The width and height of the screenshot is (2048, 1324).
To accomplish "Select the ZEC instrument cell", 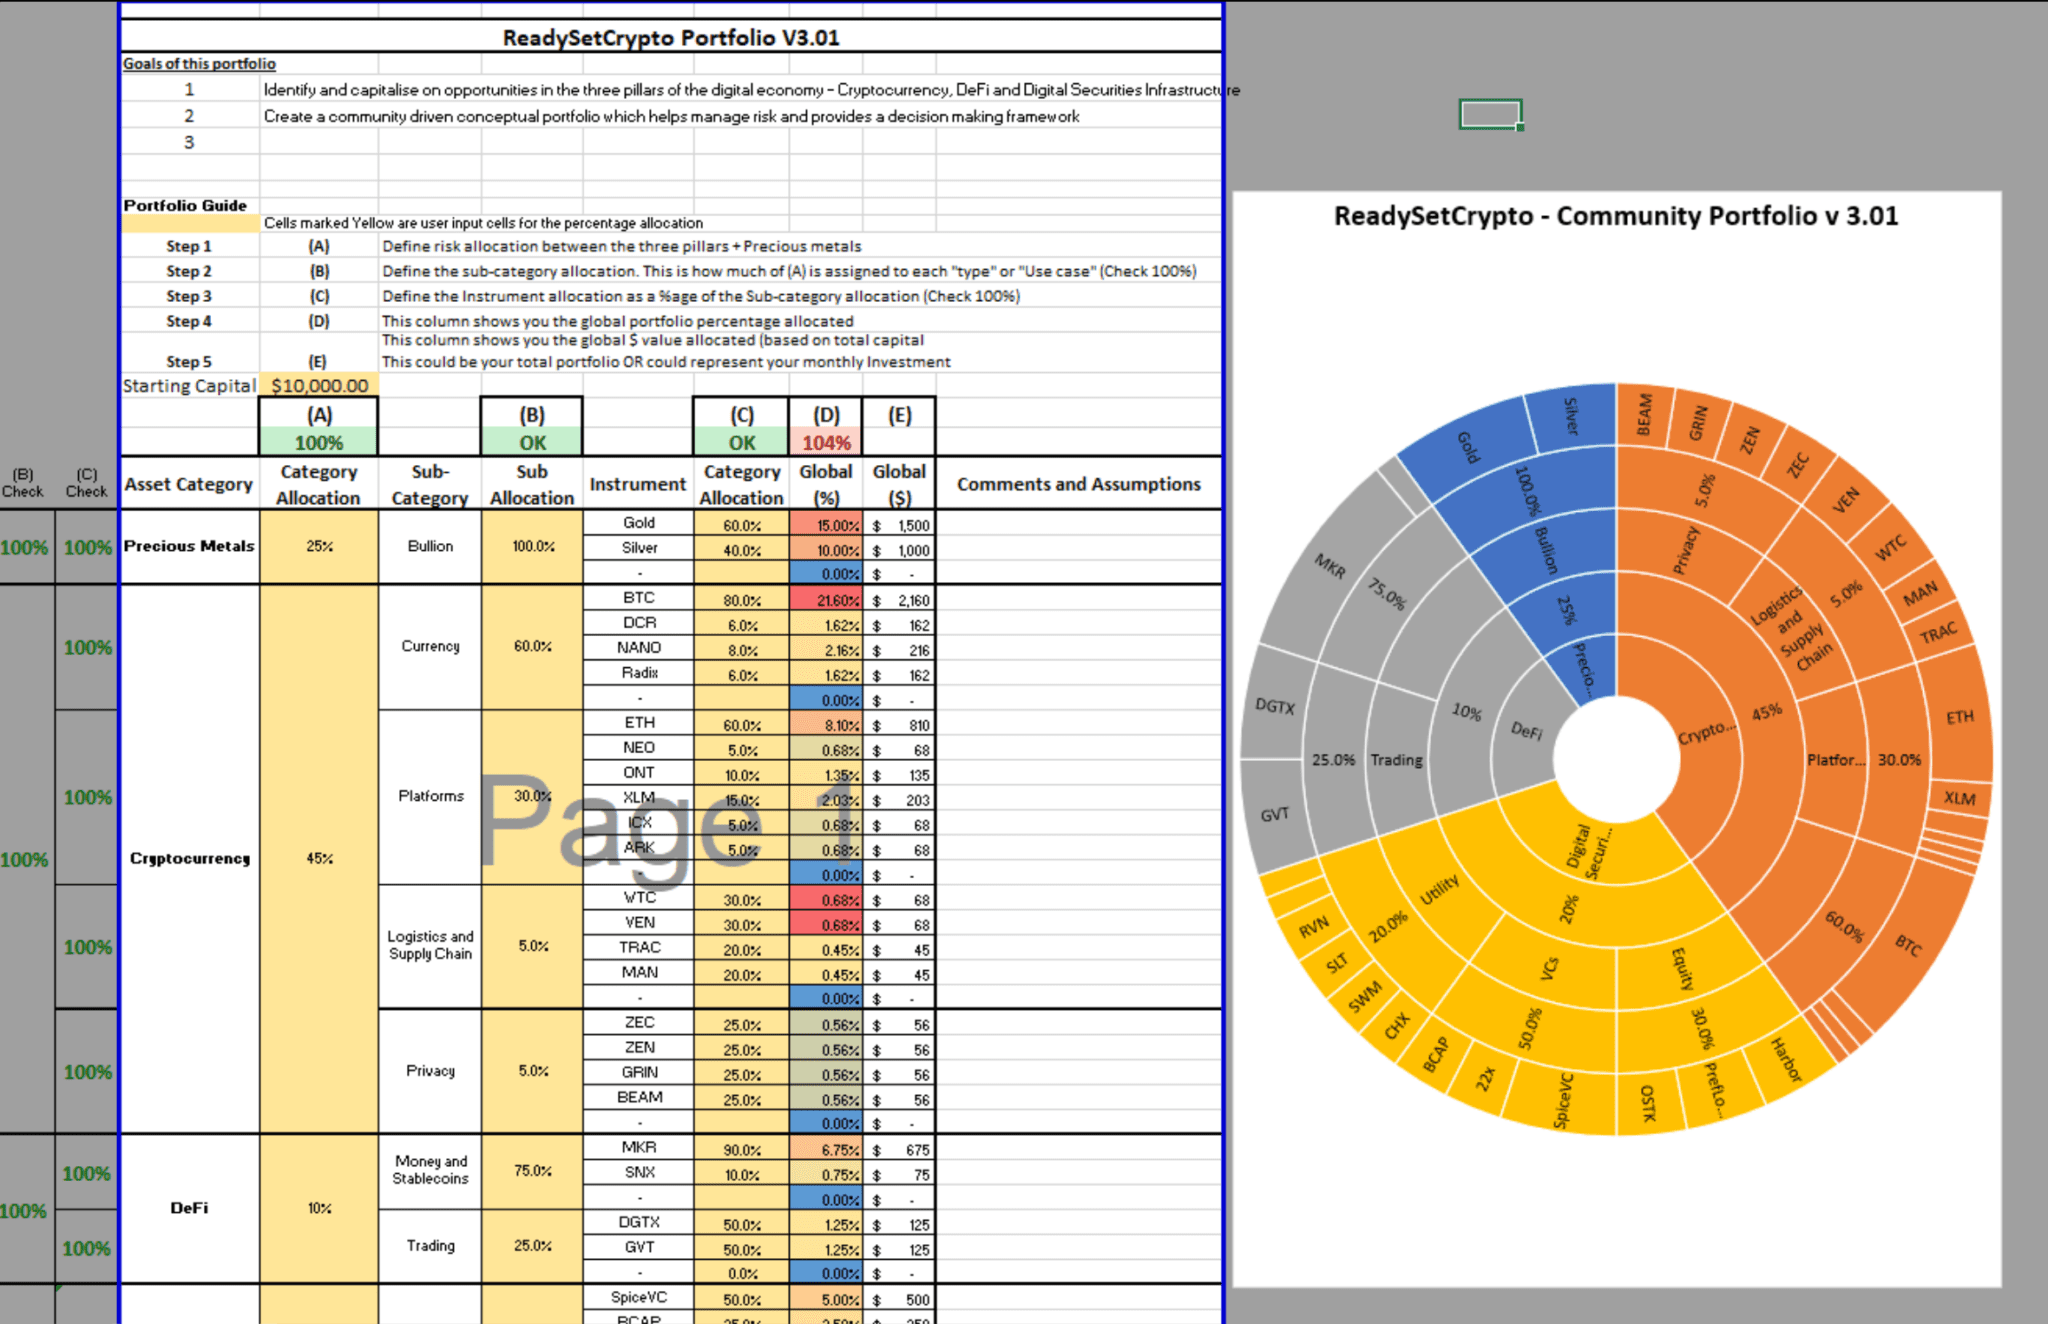I will point(638,1023).
